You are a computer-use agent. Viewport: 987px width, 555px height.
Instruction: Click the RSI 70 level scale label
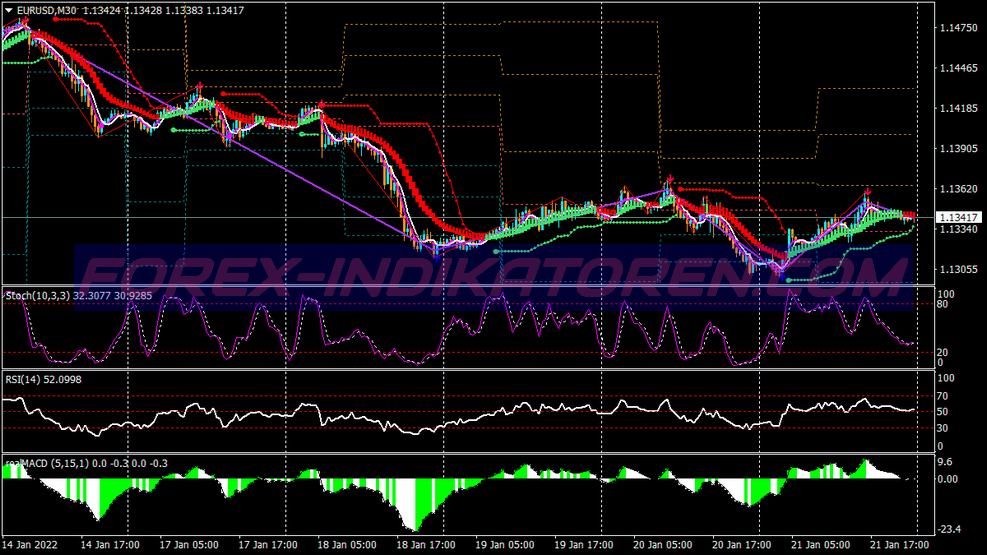pyautogui.click(x=941, y=397)
